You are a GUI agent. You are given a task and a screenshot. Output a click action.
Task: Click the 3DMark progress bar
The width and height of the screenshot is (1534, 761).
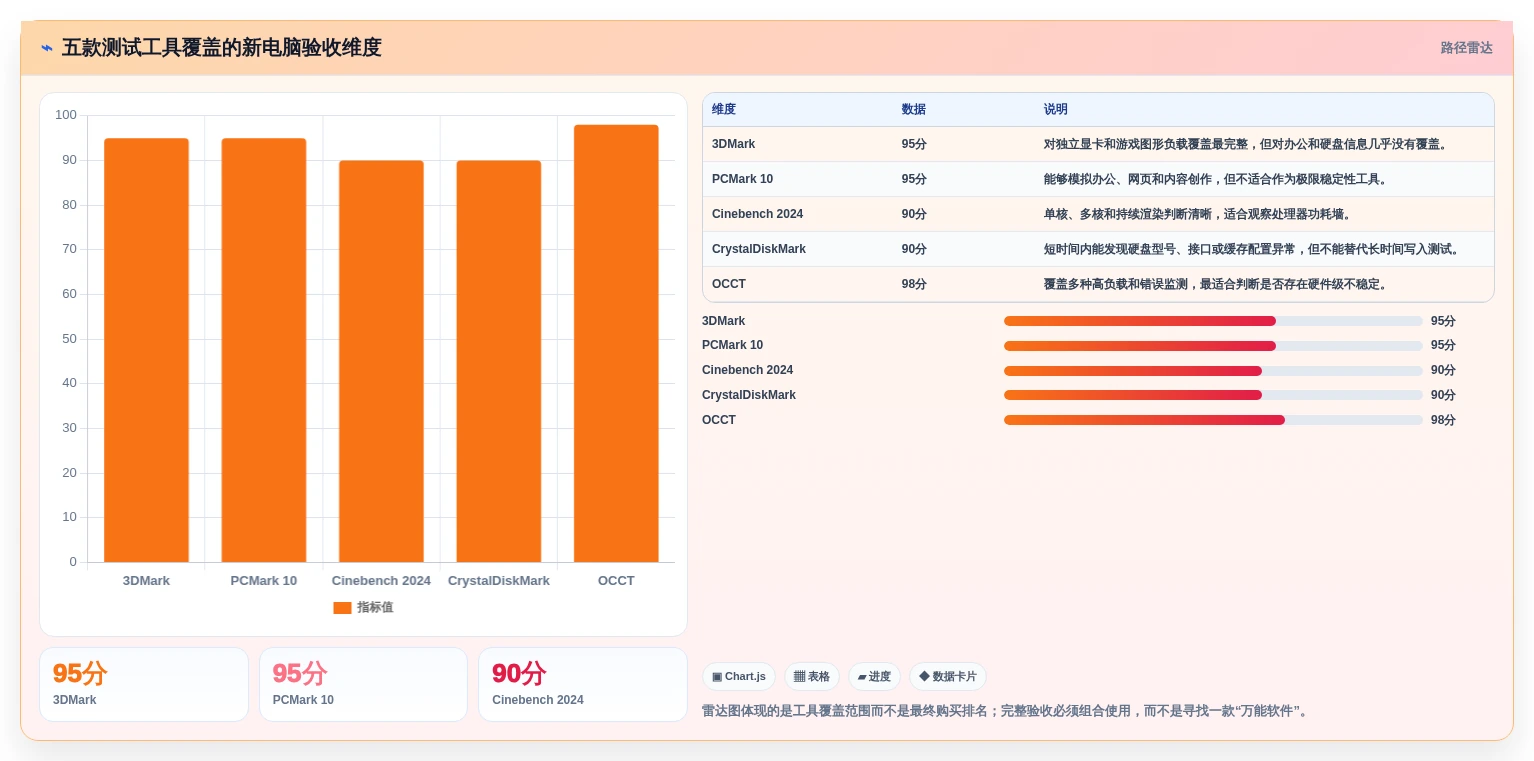pos(1213,321)
